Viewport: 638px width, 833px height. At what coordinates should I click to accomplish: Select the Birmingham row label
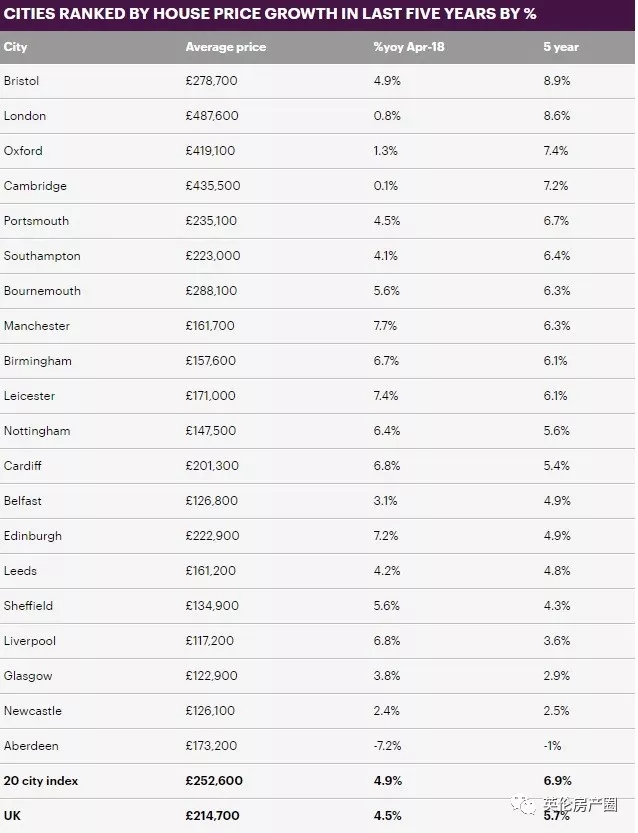(38, 361)
